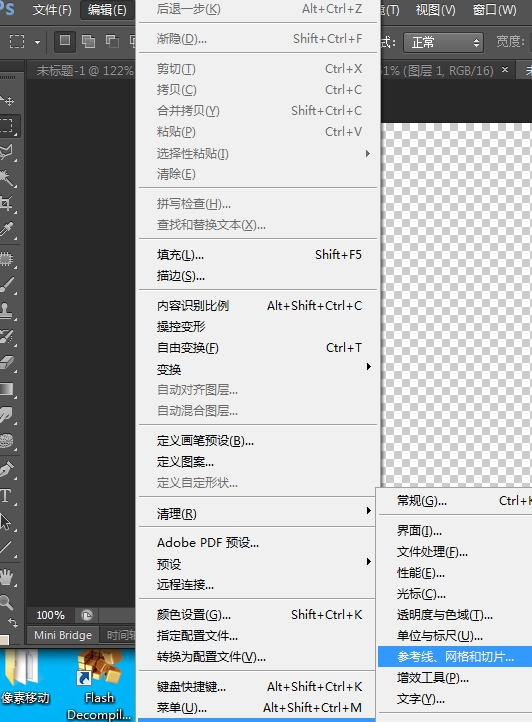Click the status bar icon next to 100%
532x722 pixels.
[x=87, y=615]
